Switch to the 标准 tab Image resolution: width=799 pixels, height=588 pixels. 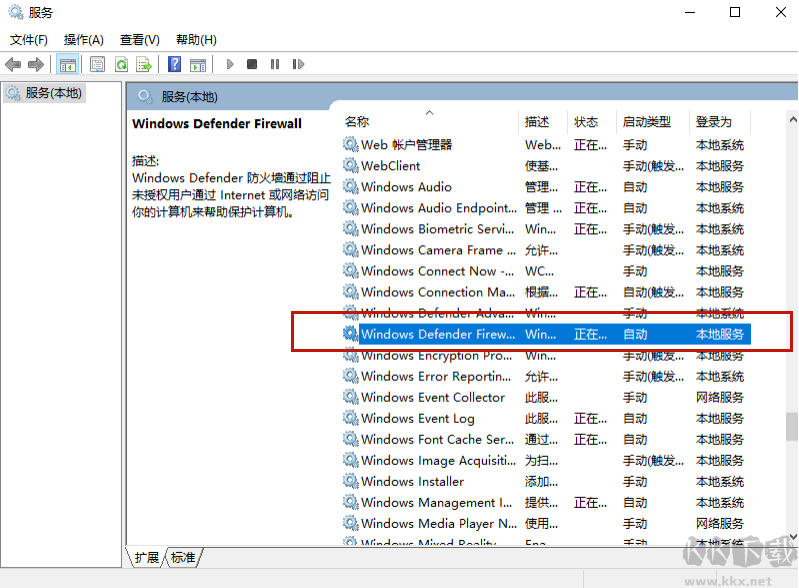click(183, 558)
